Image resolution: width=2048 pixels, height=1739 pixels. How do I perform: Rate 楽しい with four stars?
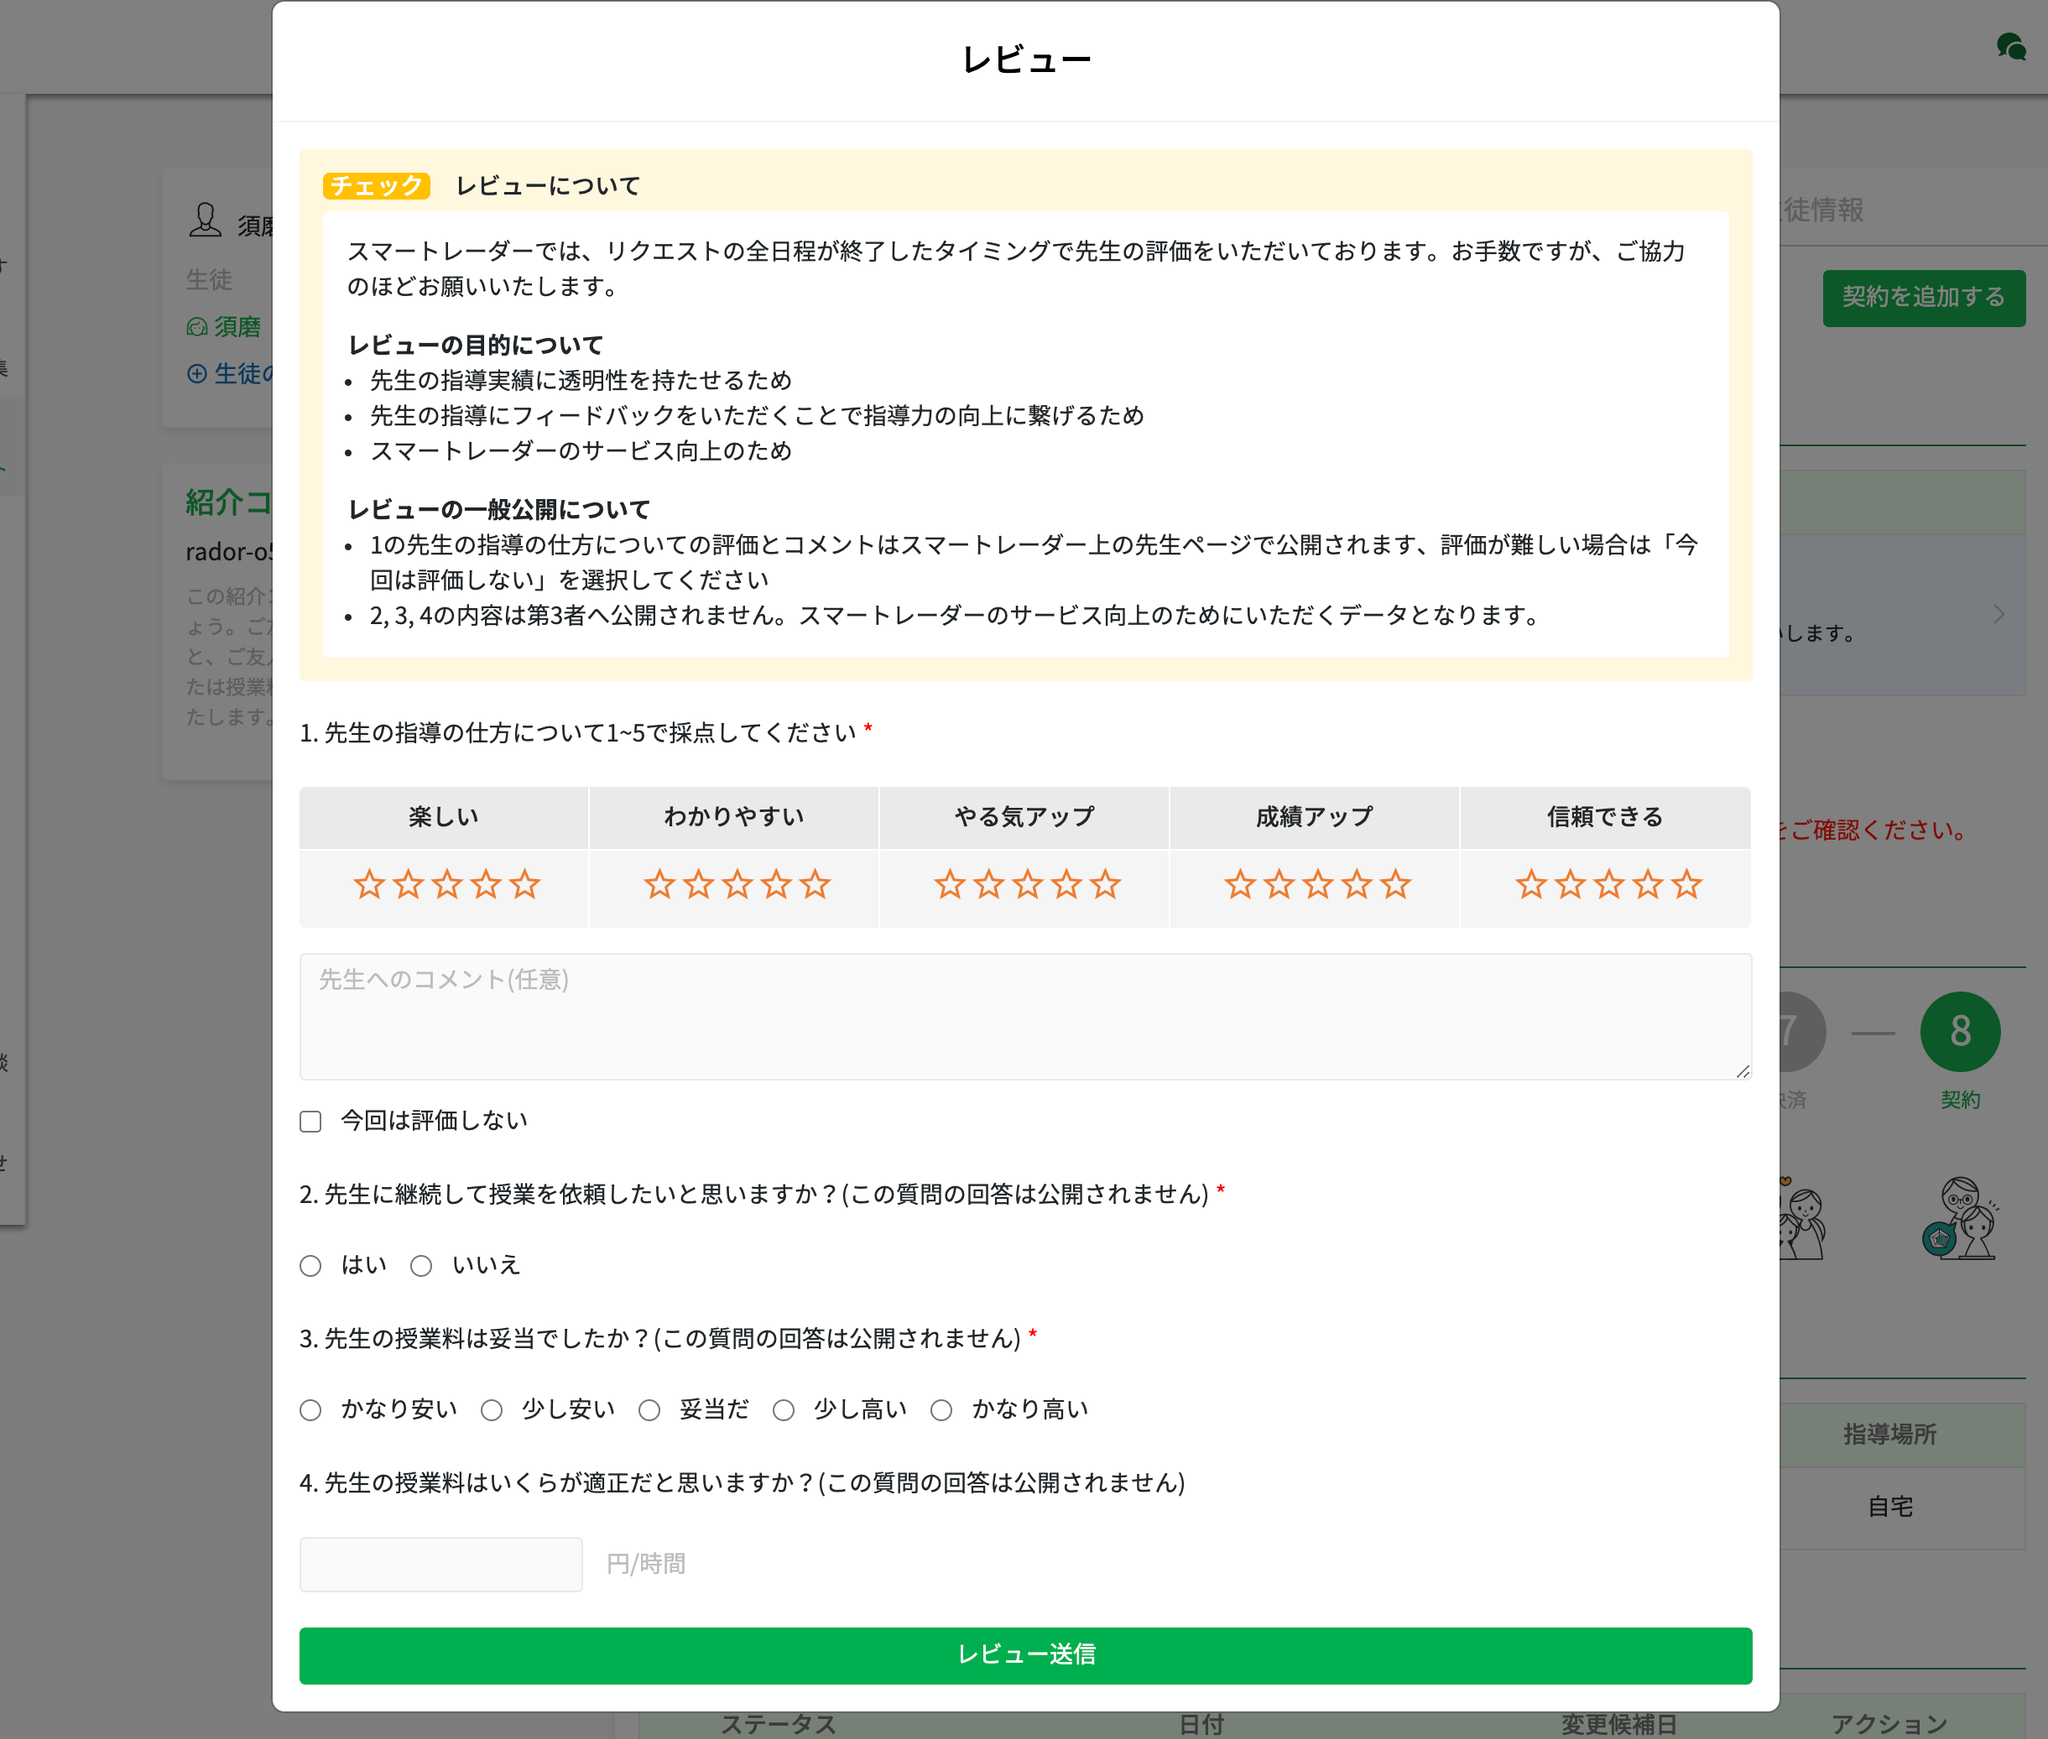486,884
